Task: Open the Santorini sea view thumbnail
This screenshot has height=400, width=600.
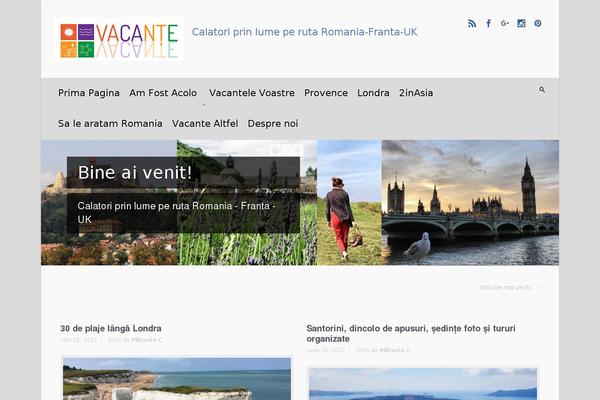Action: pos(423,384)
